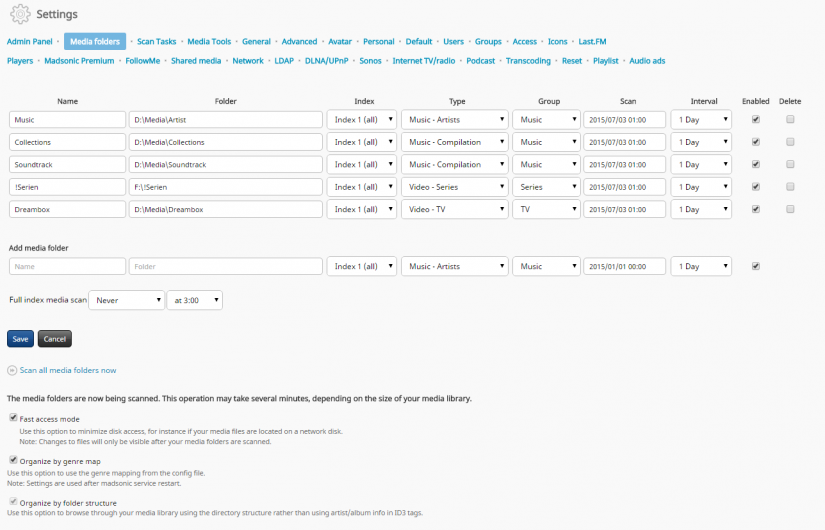Open Type dropdown for Collections folder
Viewport: 825px width, 530px height.
point(454,142)
